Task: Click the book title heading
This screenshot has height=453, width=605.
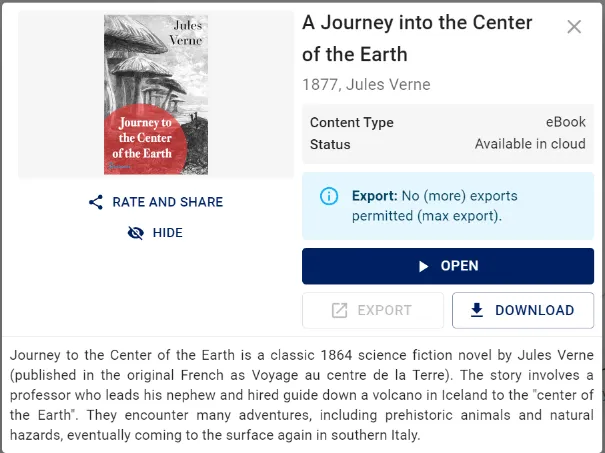Action: point(420,37)
